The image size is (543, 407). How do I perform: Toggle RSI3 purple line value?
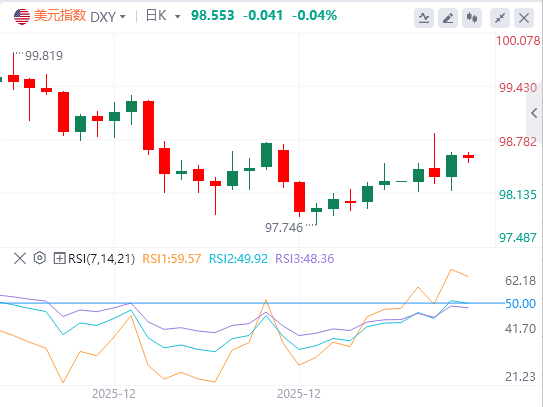305,259
